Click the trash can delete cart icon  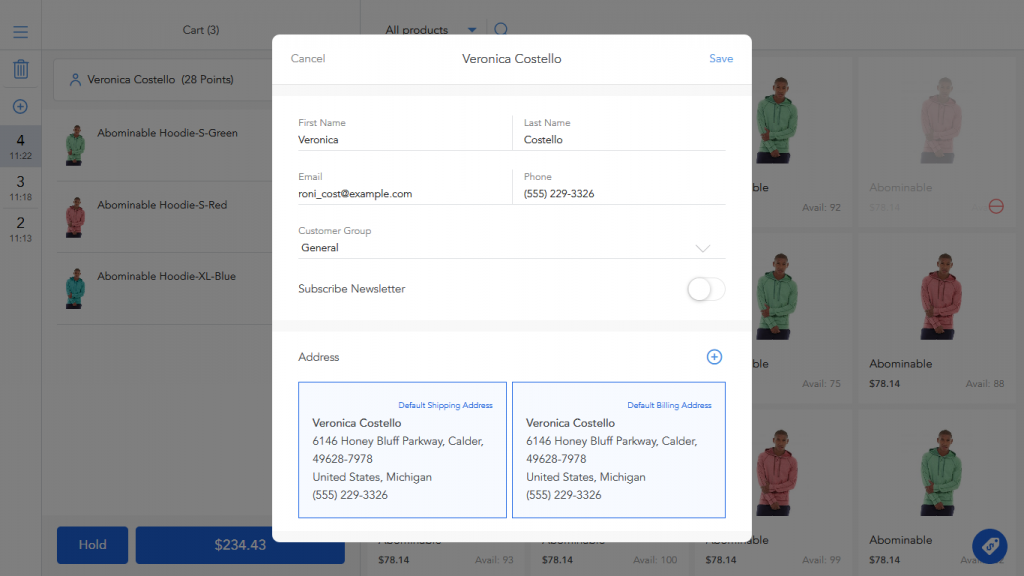coord(20,70)
